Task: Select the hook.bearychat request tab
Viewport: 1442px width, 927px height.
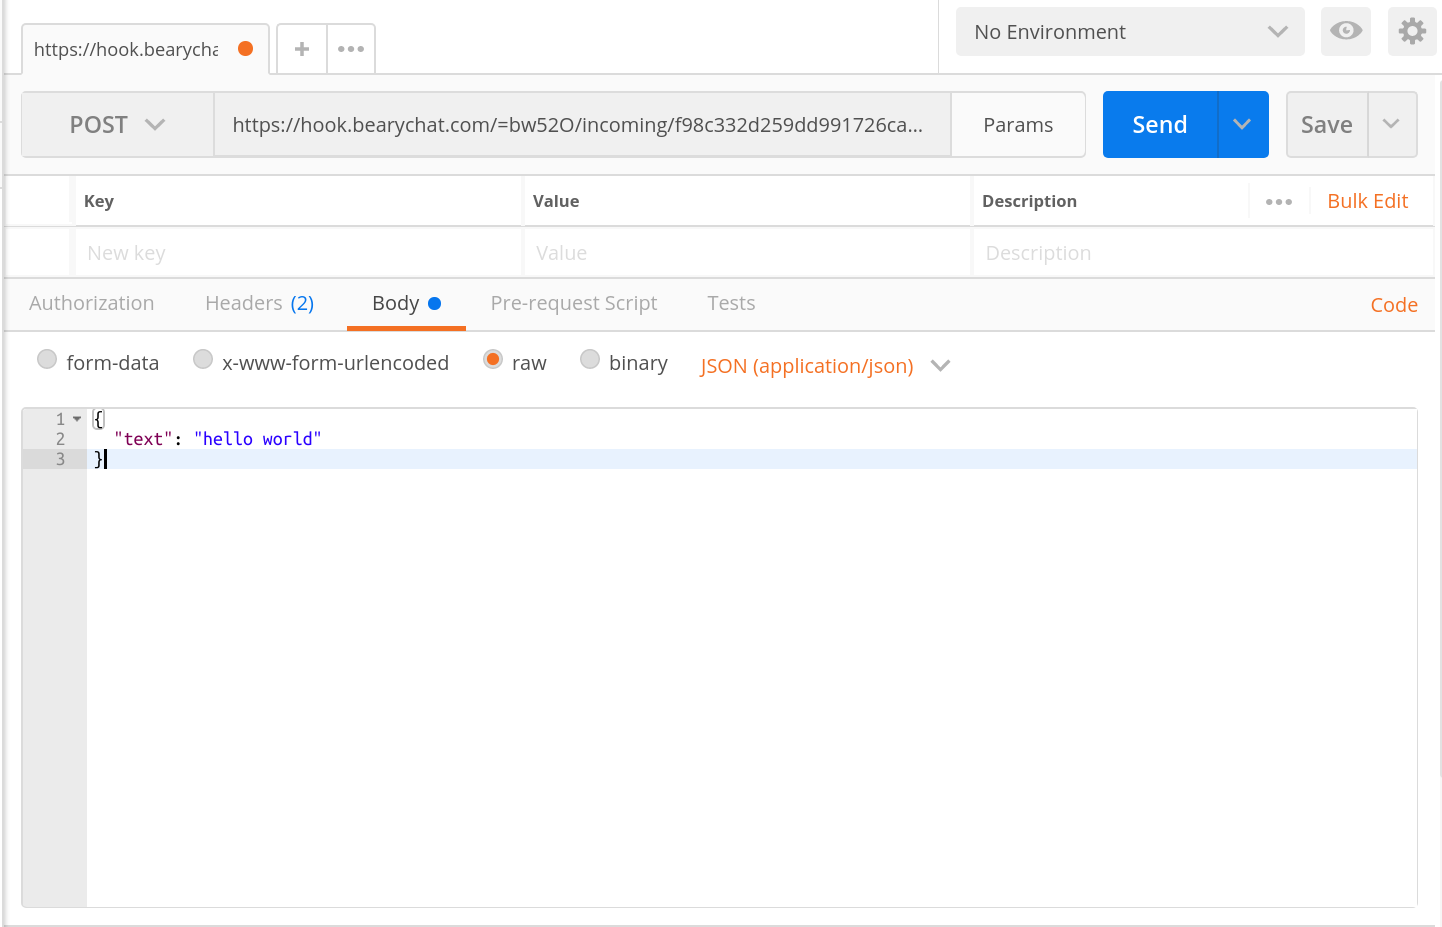Action: [145, 49]
